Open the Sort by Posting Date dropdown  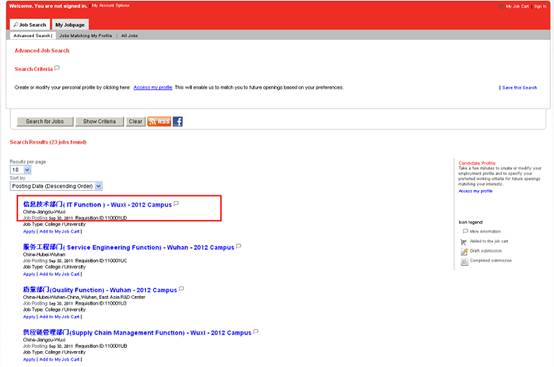point(56,186)
